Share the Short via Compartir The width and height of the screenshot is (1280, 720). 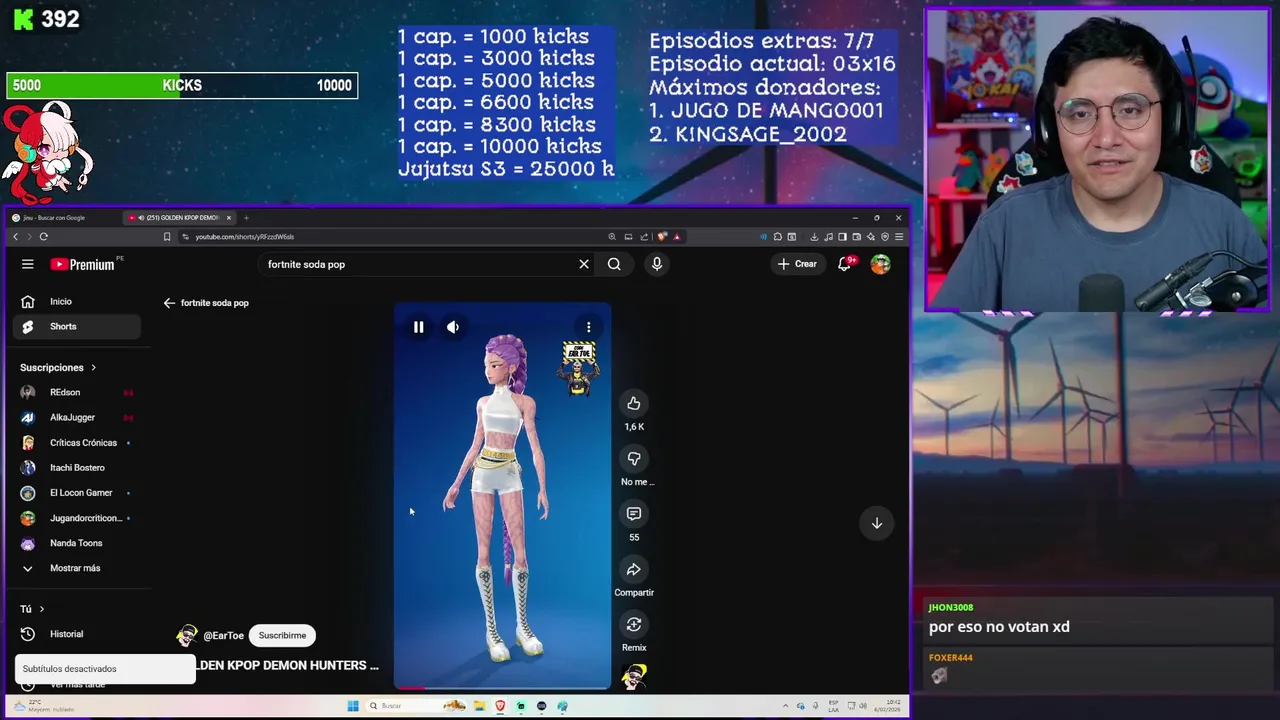(x=634, y=569)
